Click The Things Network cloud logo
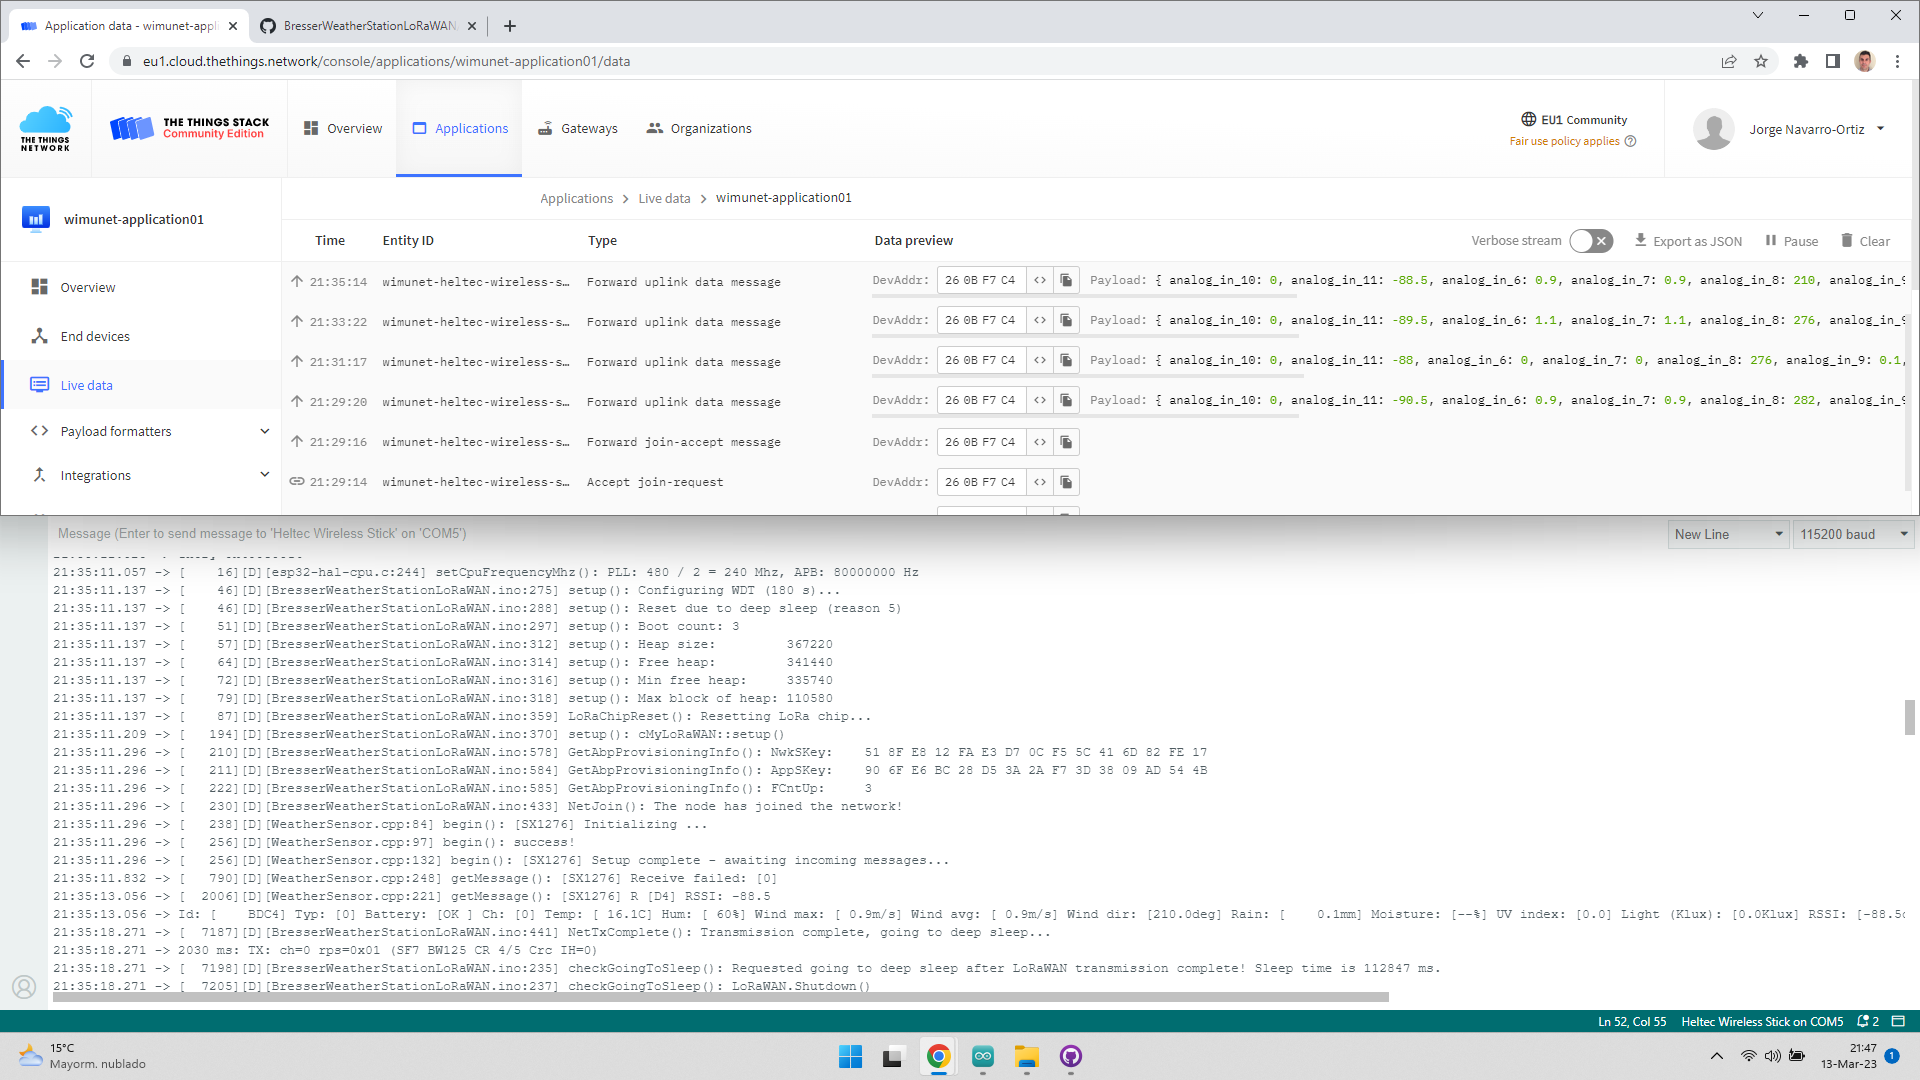 [x=46, y=129]
